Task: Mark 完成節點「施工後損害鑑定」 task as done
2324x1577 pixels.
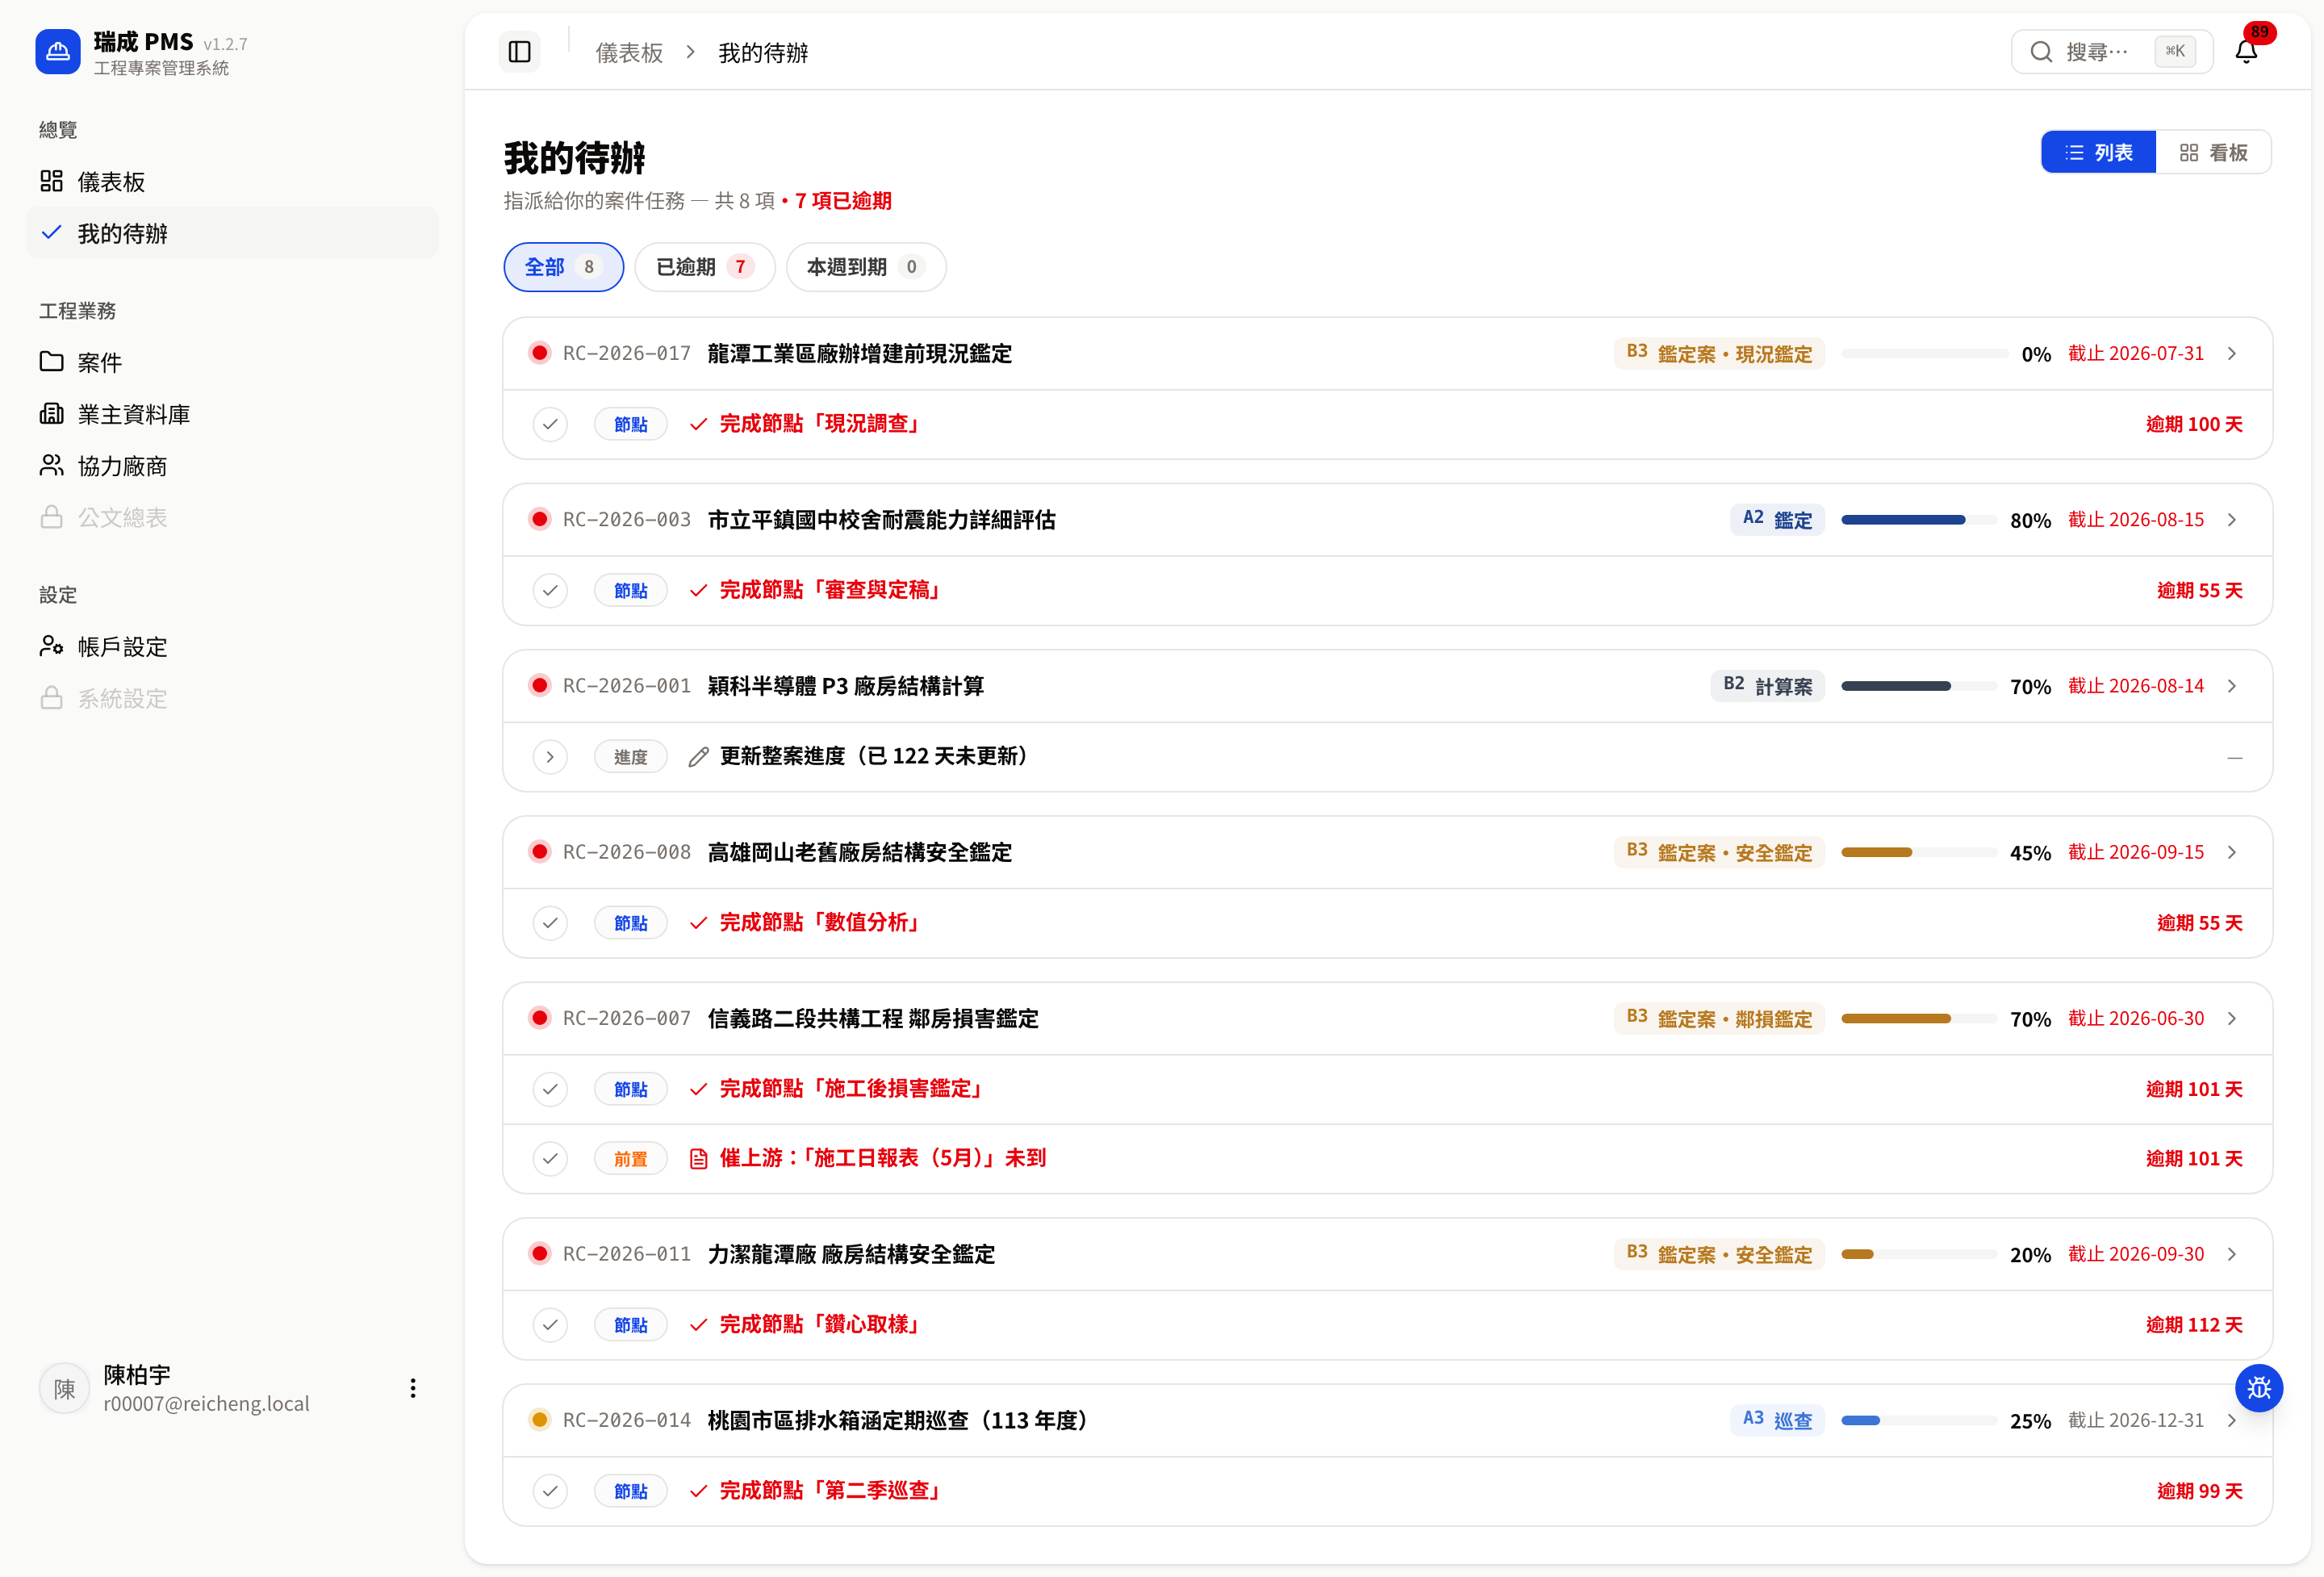Action: pos(550,1089)
